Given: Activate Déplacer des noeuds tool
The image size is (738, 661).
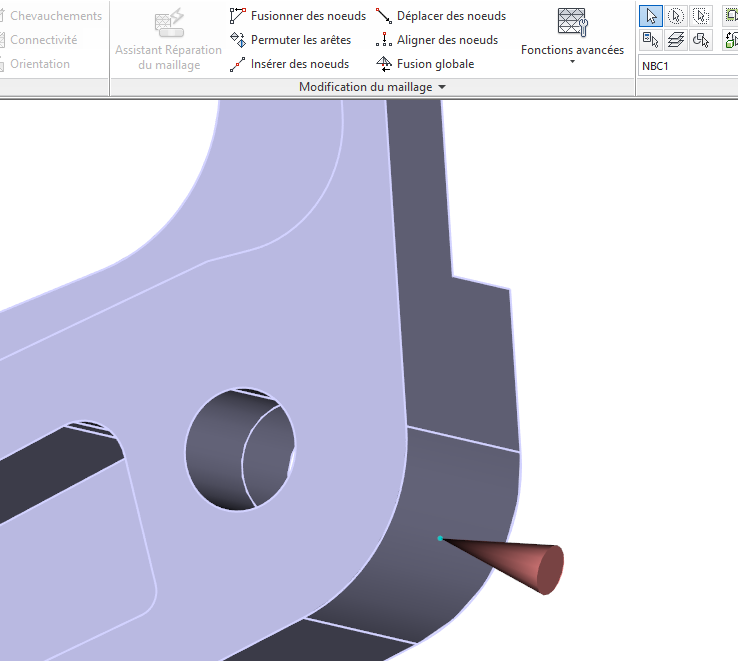Looking at the screenshot, I should 440,16.
